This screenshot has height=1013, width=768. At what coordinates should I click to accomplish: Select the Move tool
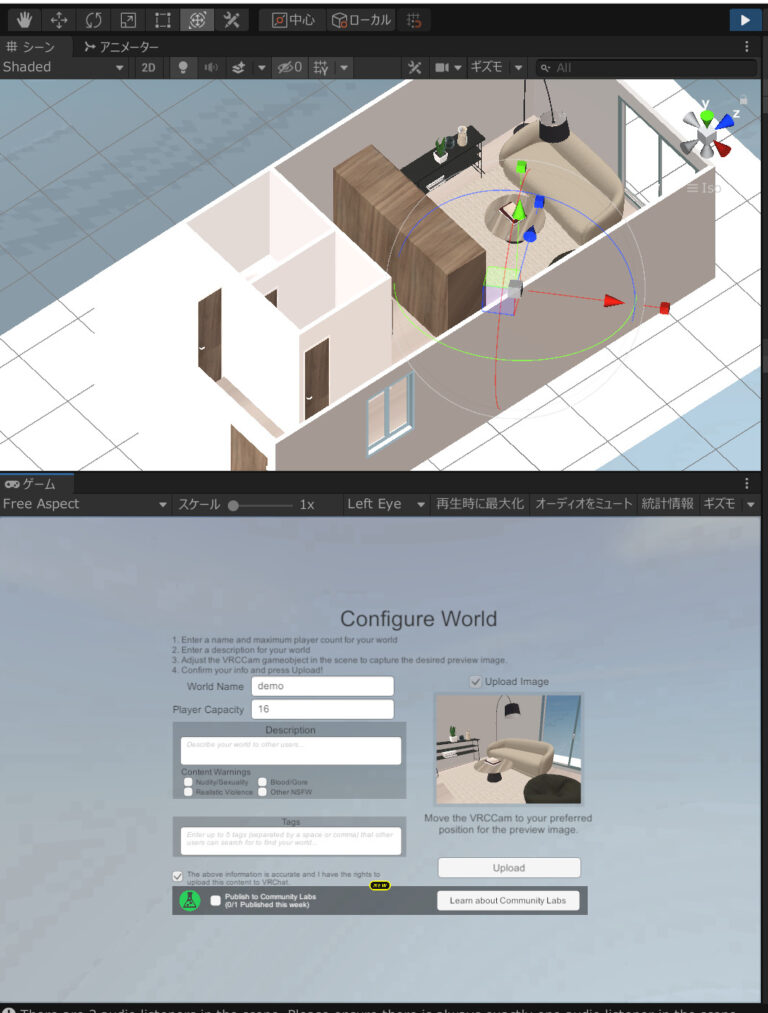point(58,19)
